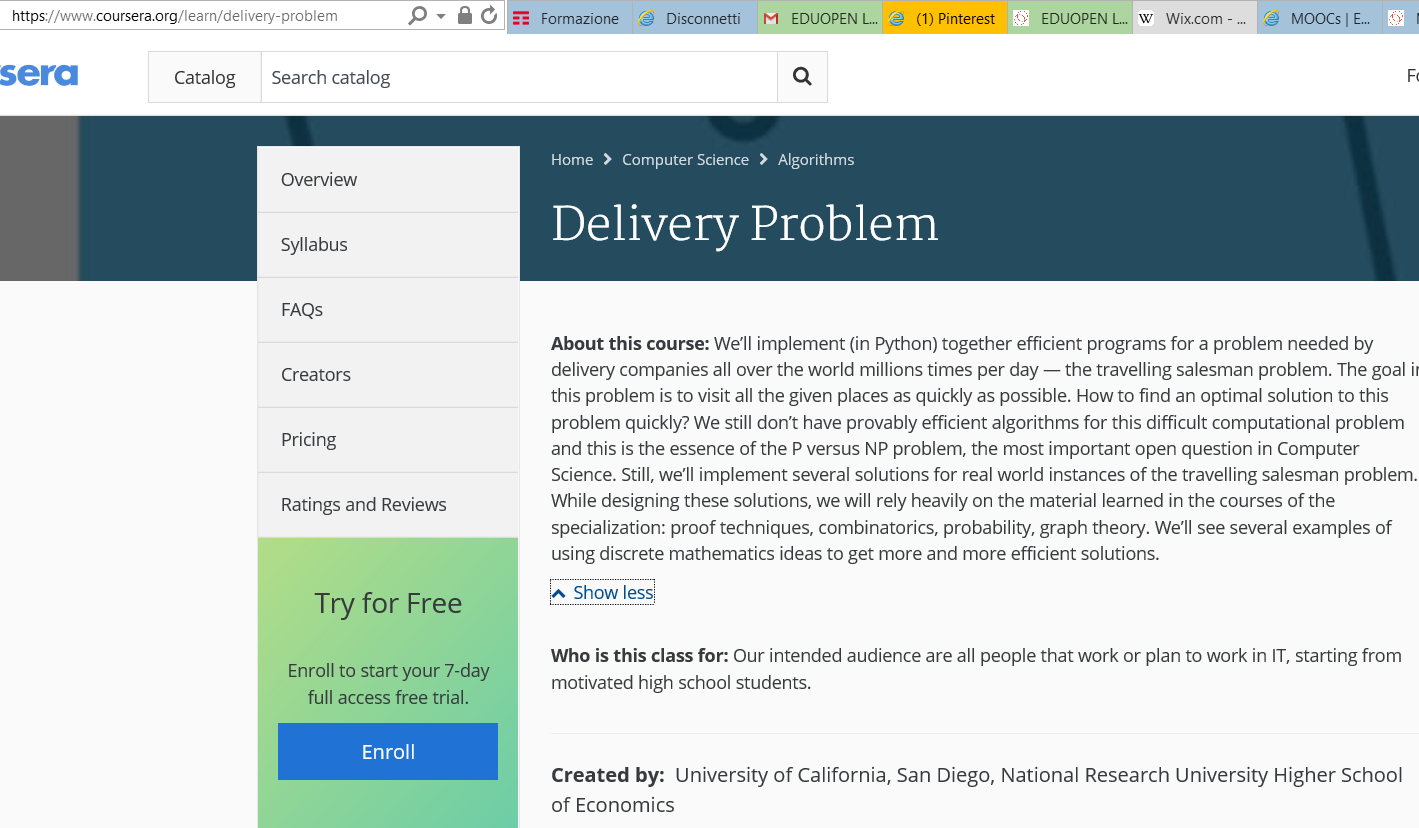
Task: Open the Syllabus section
Action: coord(314,245)
